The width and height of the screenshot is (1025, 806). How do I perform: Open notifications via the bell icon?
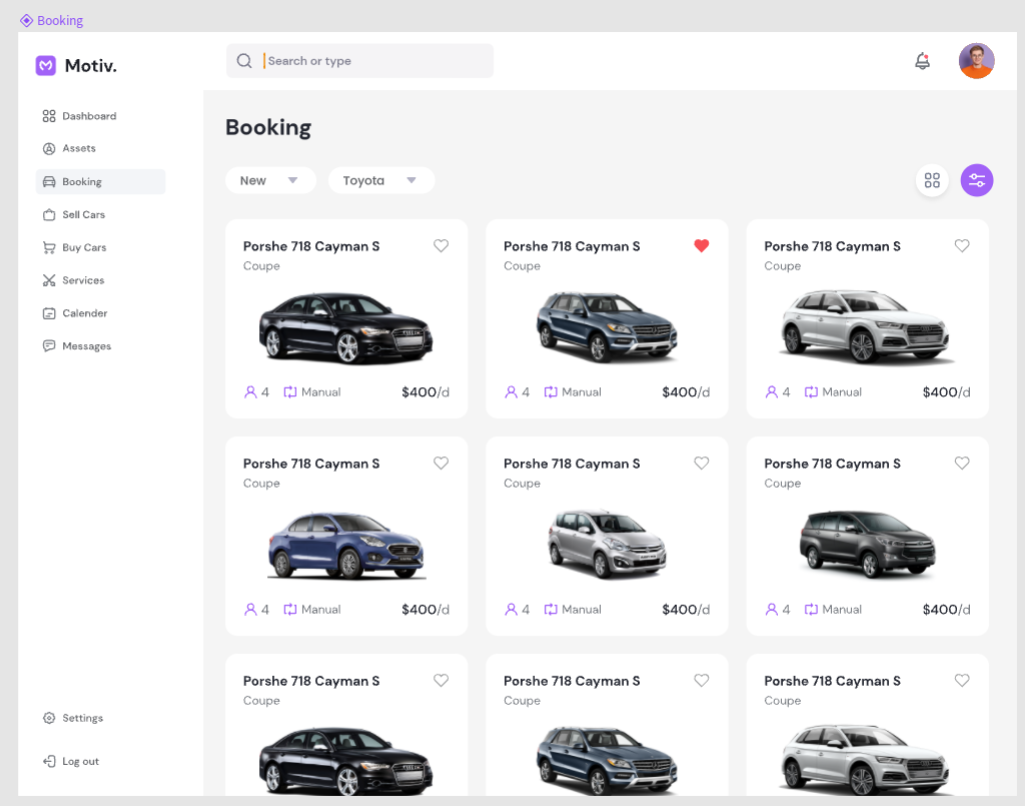tap(922, 61)
